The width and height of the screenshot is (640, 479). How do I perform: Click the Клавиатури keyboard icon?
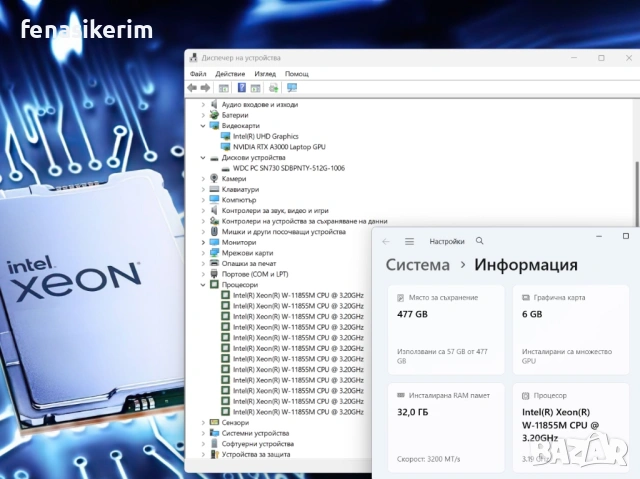tap(214, 189)
